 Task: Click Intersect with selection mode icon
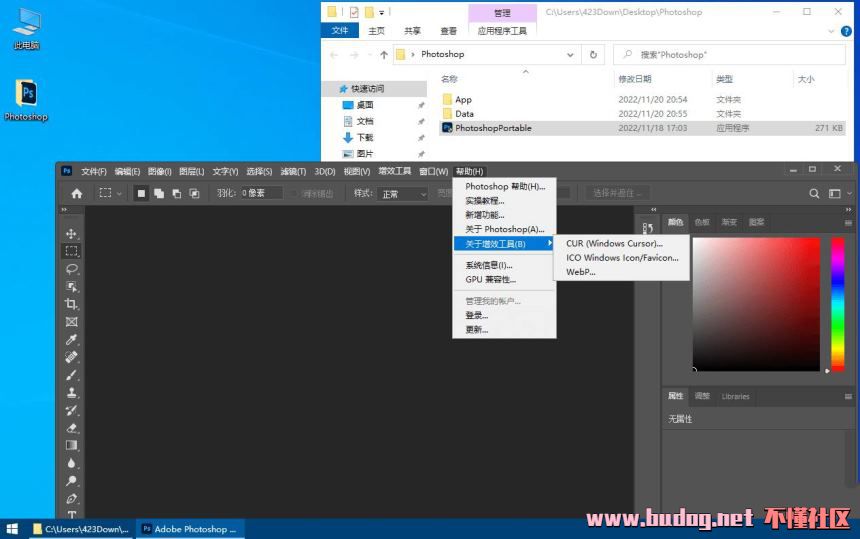(x=194, y=193)
